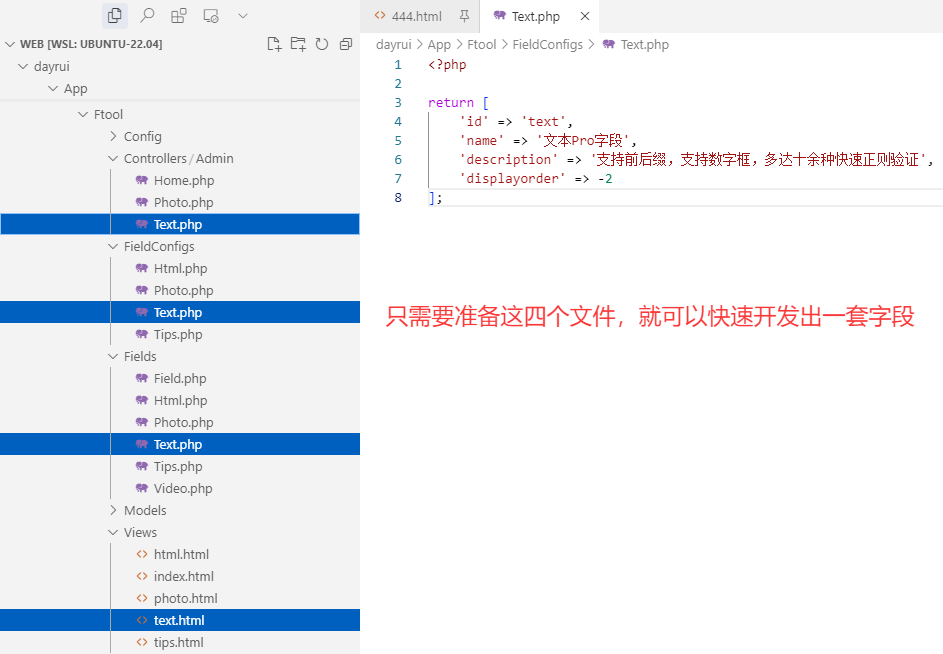The height and width of the screenshot is (654, 943).
Task: Open html.html in Views
Action: (x=180, y=554)
